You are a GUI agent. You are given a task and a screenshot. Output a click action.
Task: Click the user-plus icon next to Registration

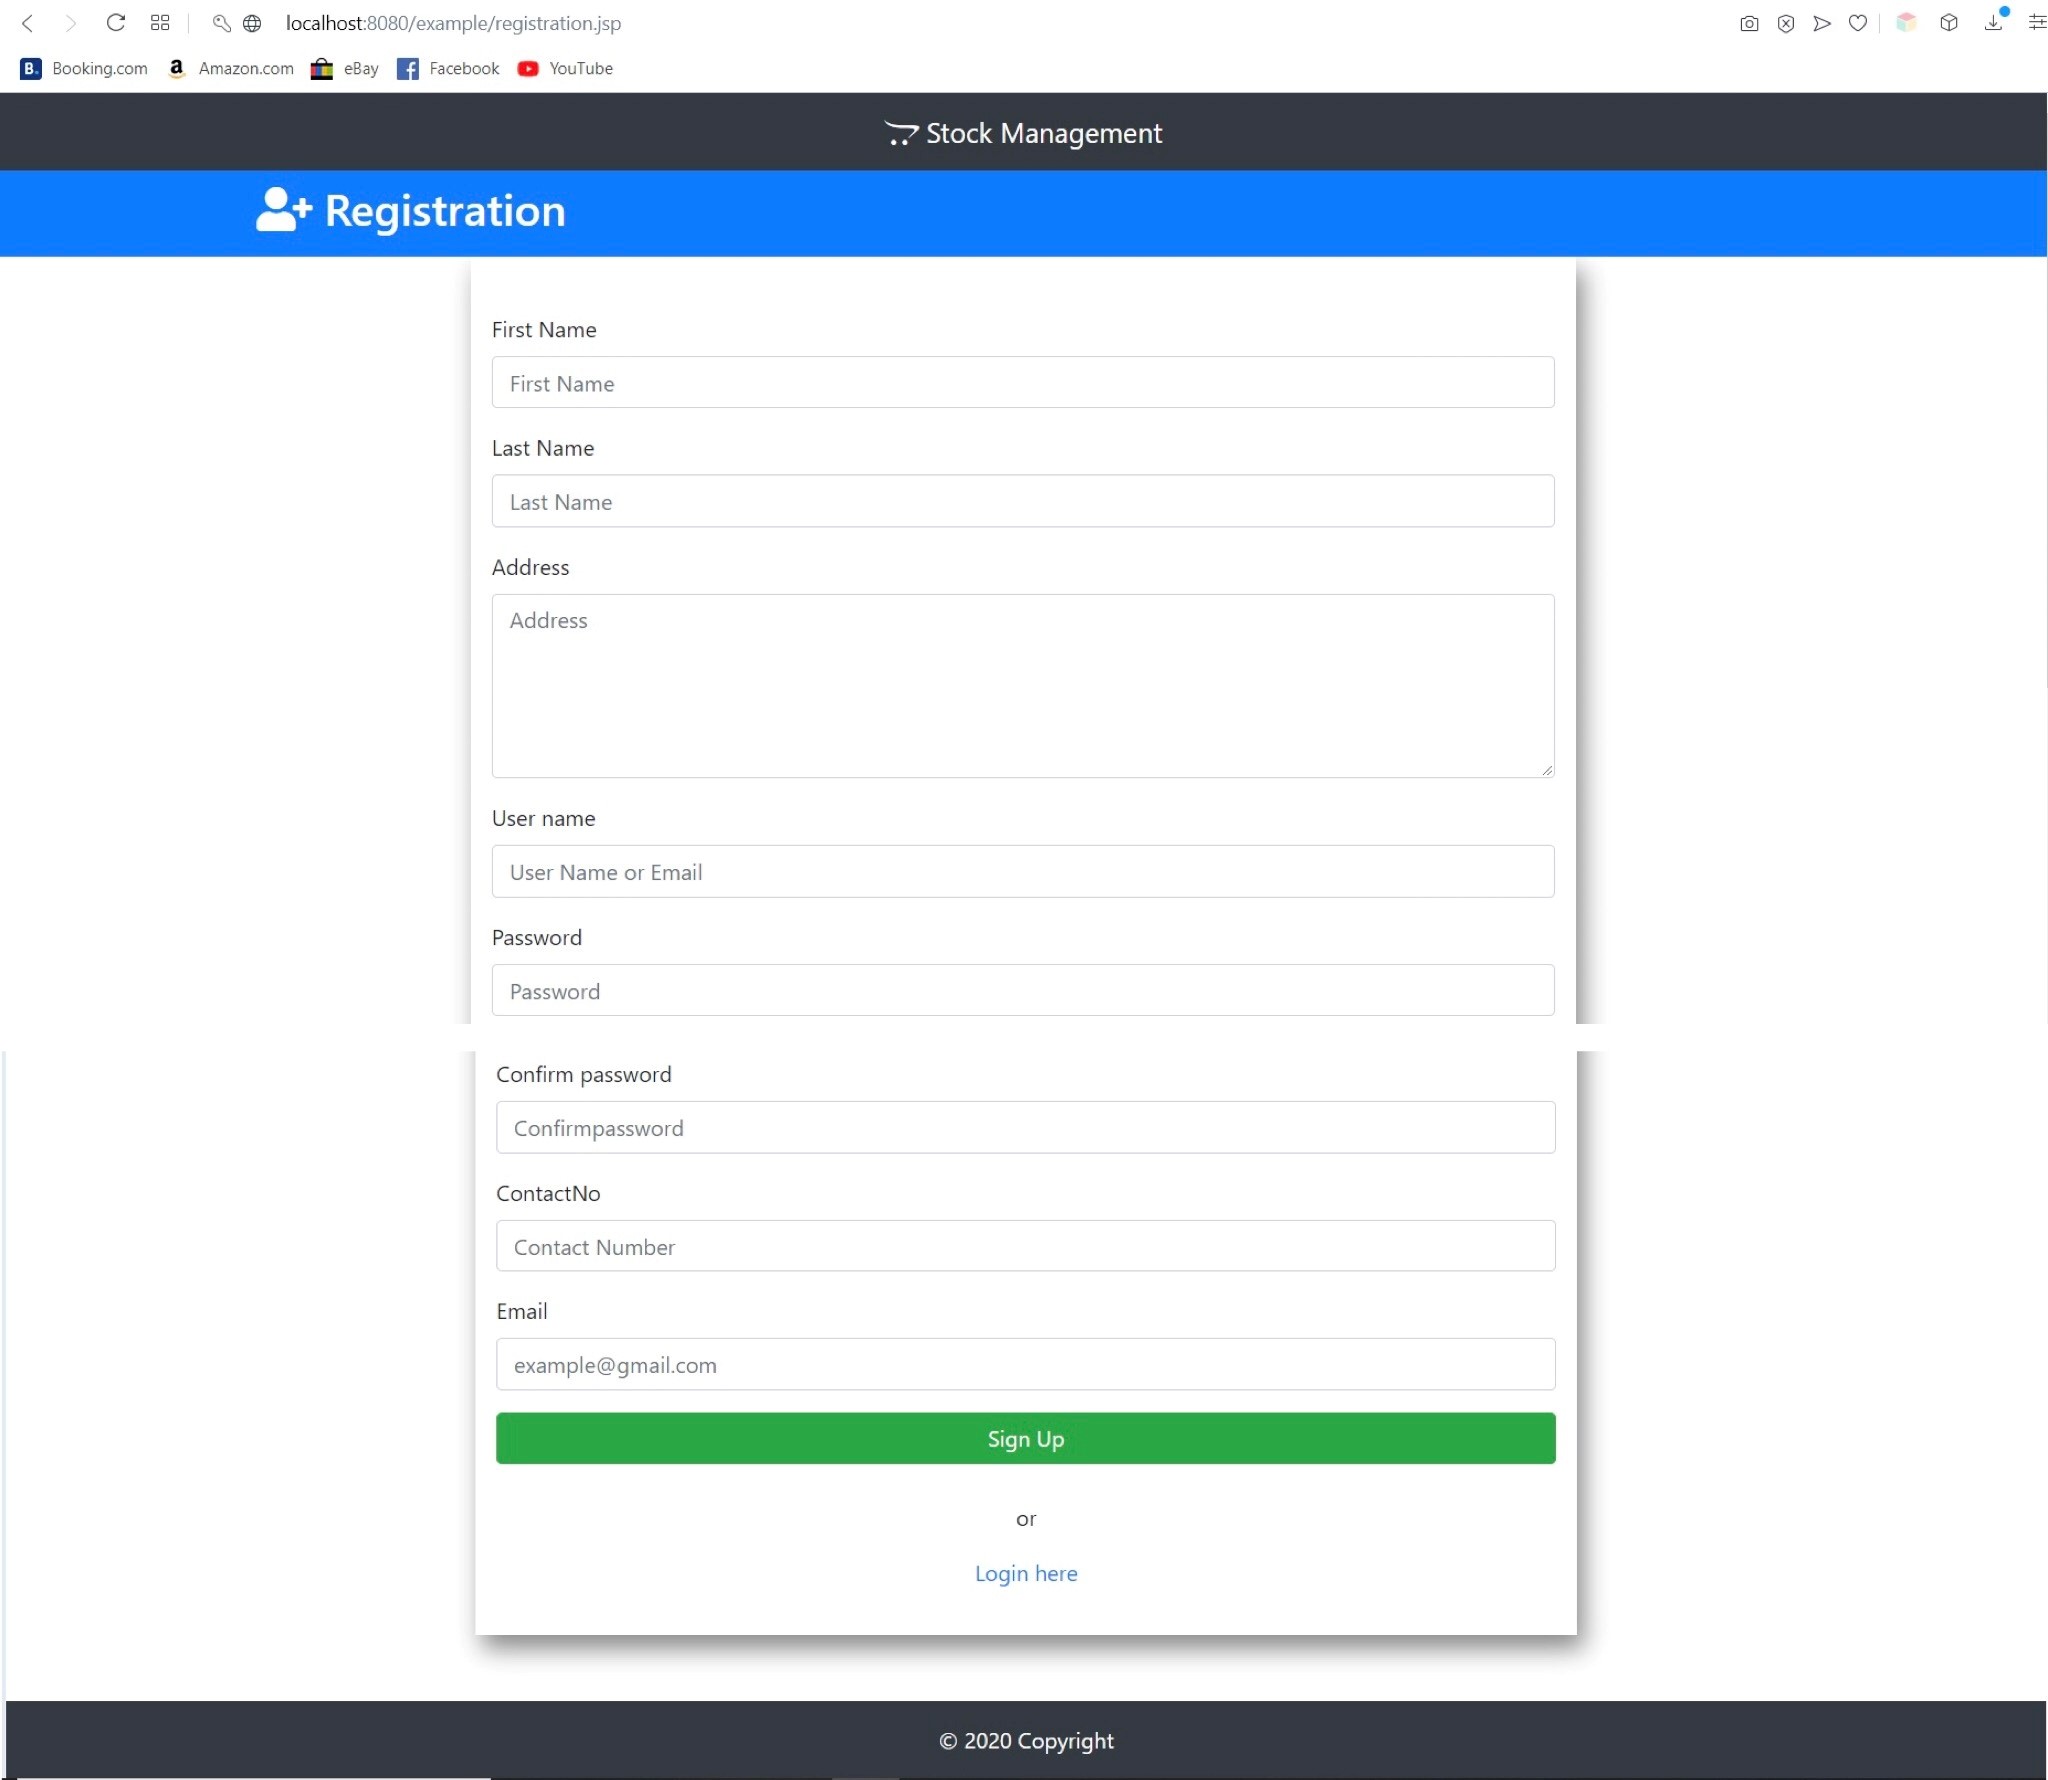[280, 211]
